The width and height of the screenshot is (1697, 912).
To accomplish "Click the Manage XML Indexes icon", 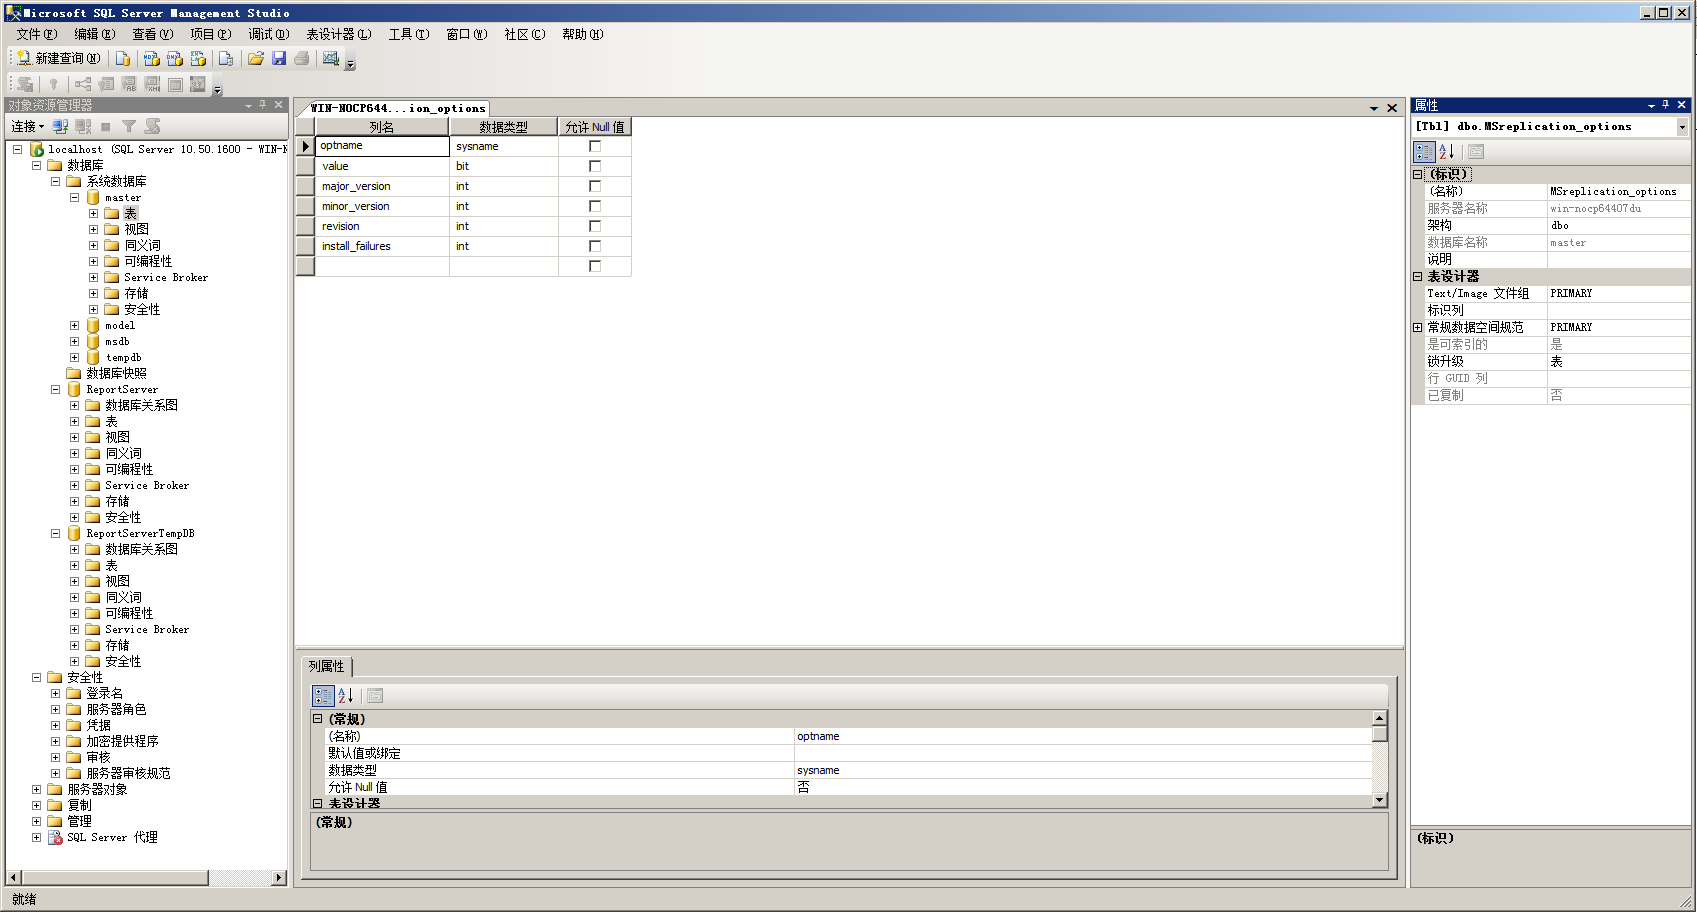I will (152, 85).
